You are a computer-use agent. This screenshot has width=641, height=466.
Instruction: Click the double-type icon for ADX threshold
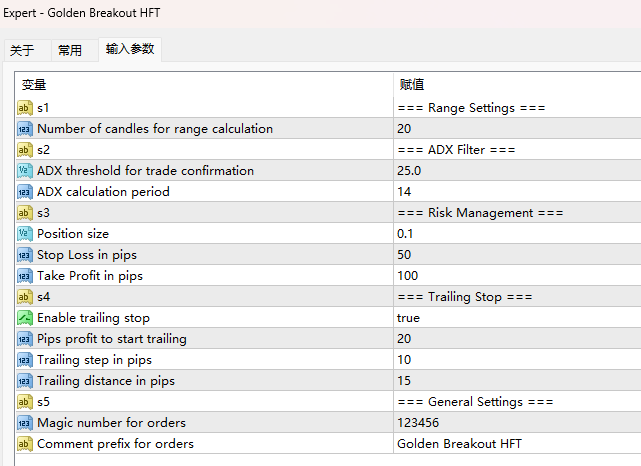point(25,171)
